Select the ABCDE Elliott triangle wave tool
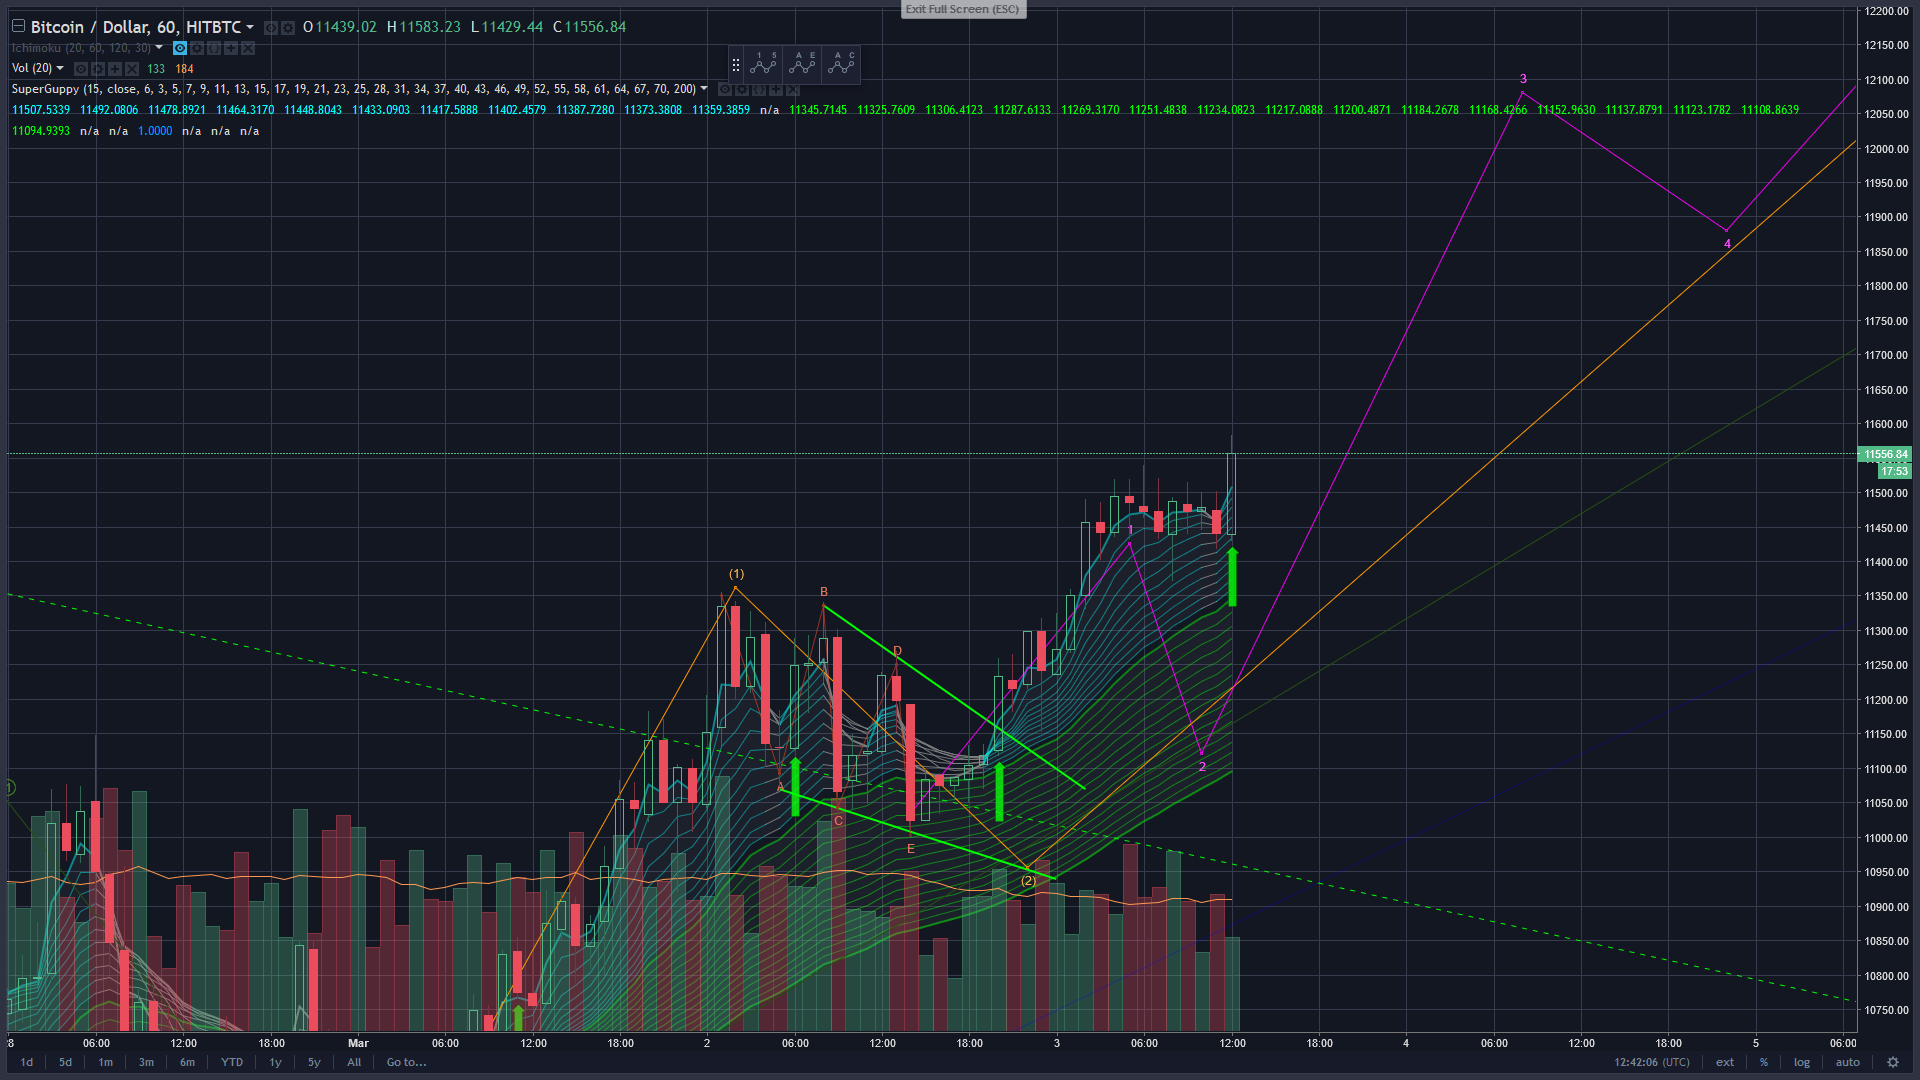The height and width of the screenshot is (1080, 1920). (803, 64)
